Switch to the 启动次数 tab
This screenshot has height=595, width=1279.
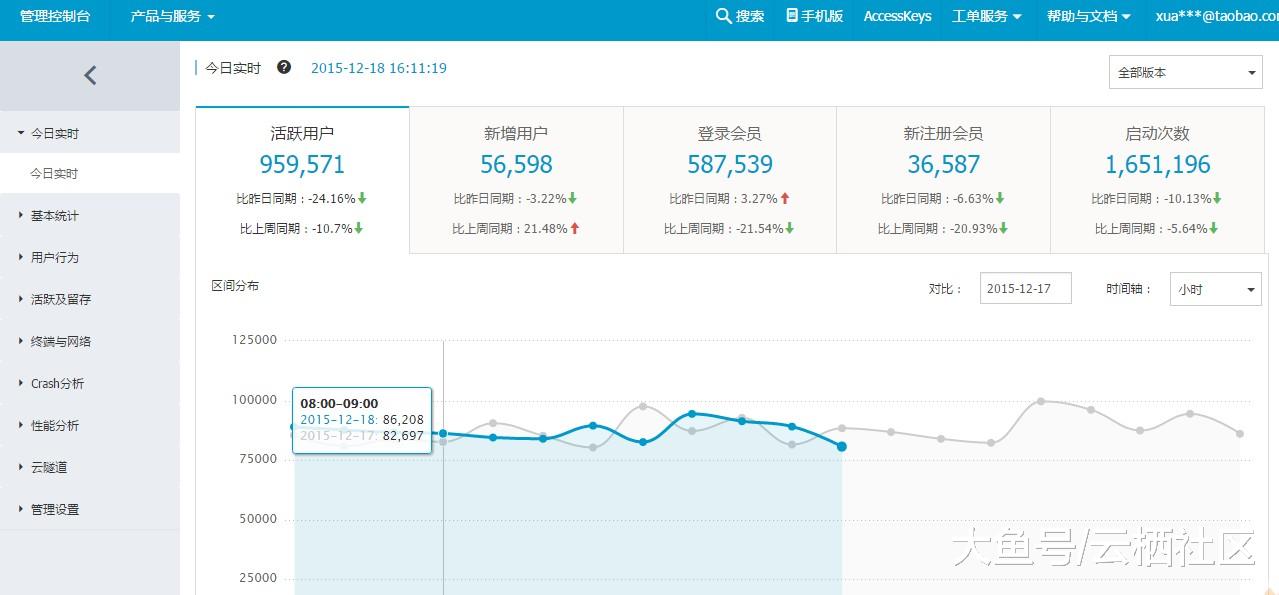click(x=1157, y=134)
